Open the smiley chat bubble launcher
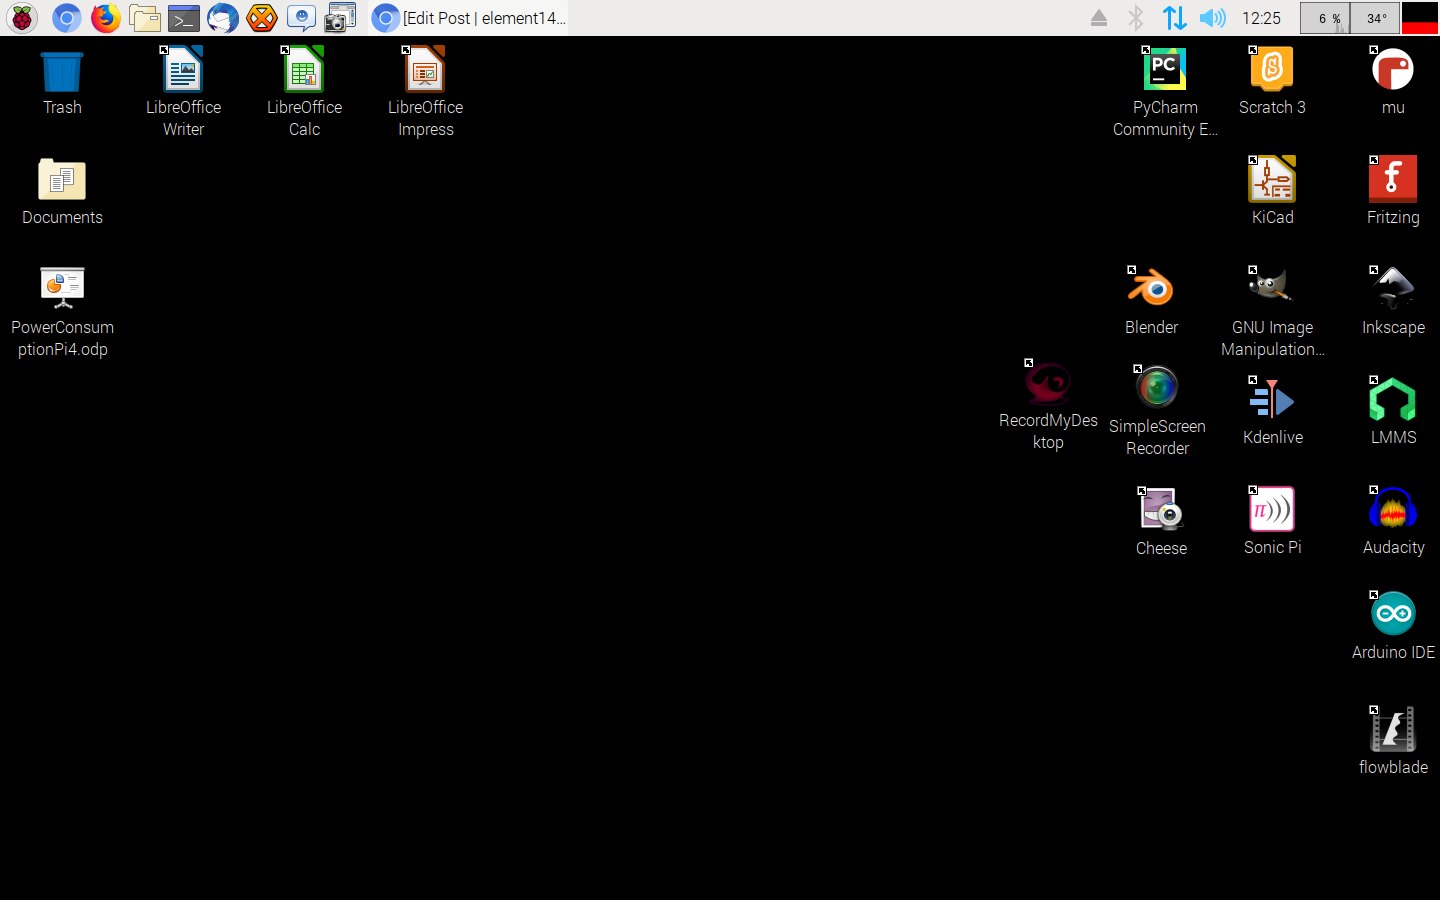Viewport: 1440px width, 900px height. tap(301, 18)
